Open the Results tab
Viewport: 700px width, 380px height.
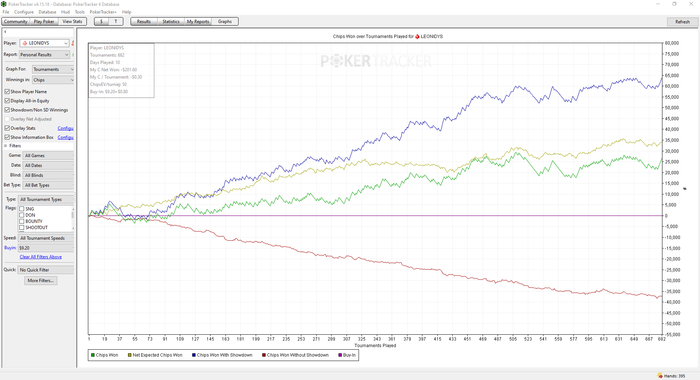144,21
